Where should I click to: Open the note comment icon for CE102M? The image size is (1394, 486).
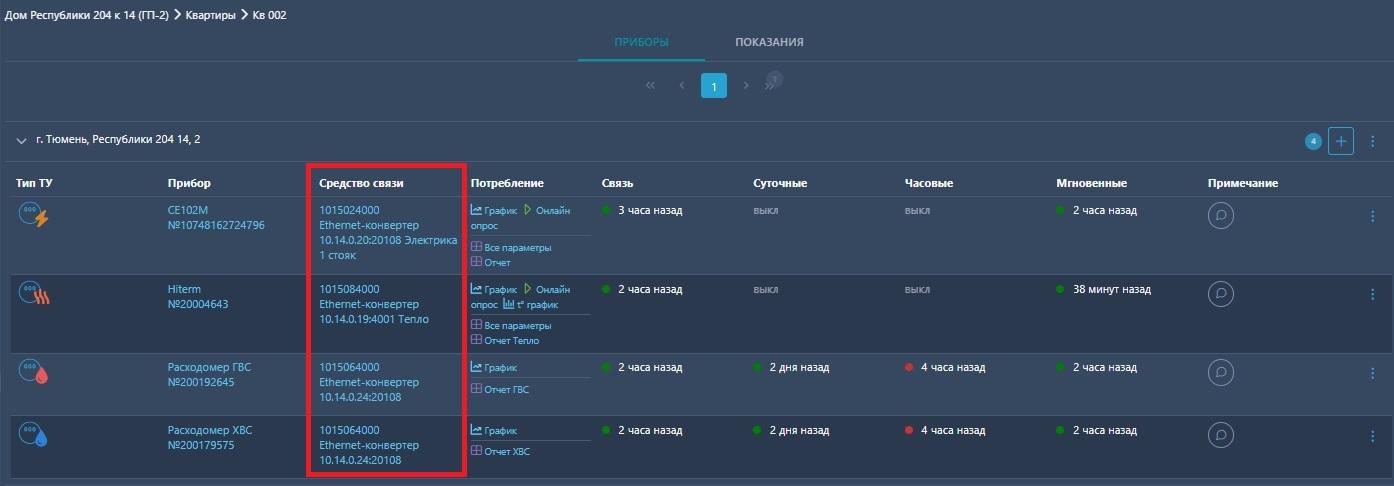[1220, 215]
